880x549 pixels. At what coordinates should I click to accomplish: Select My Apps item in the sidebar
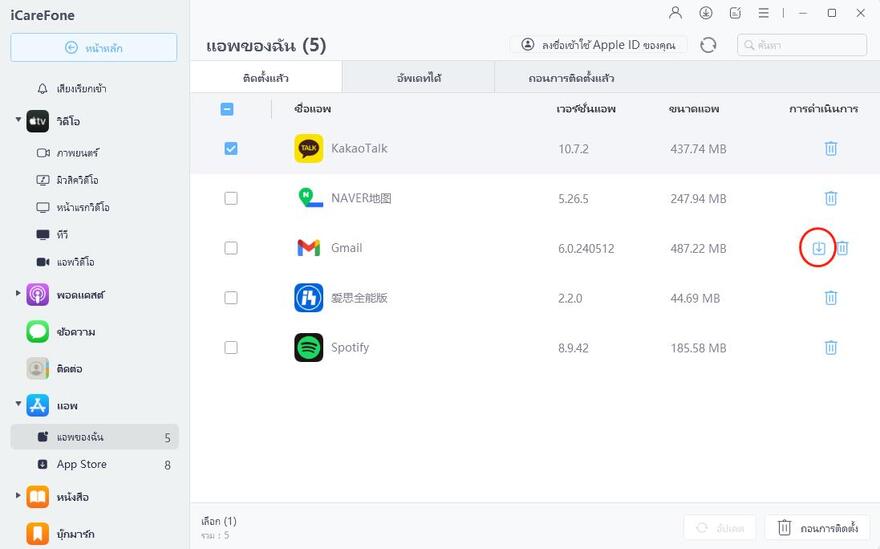[x=94, y=437]
